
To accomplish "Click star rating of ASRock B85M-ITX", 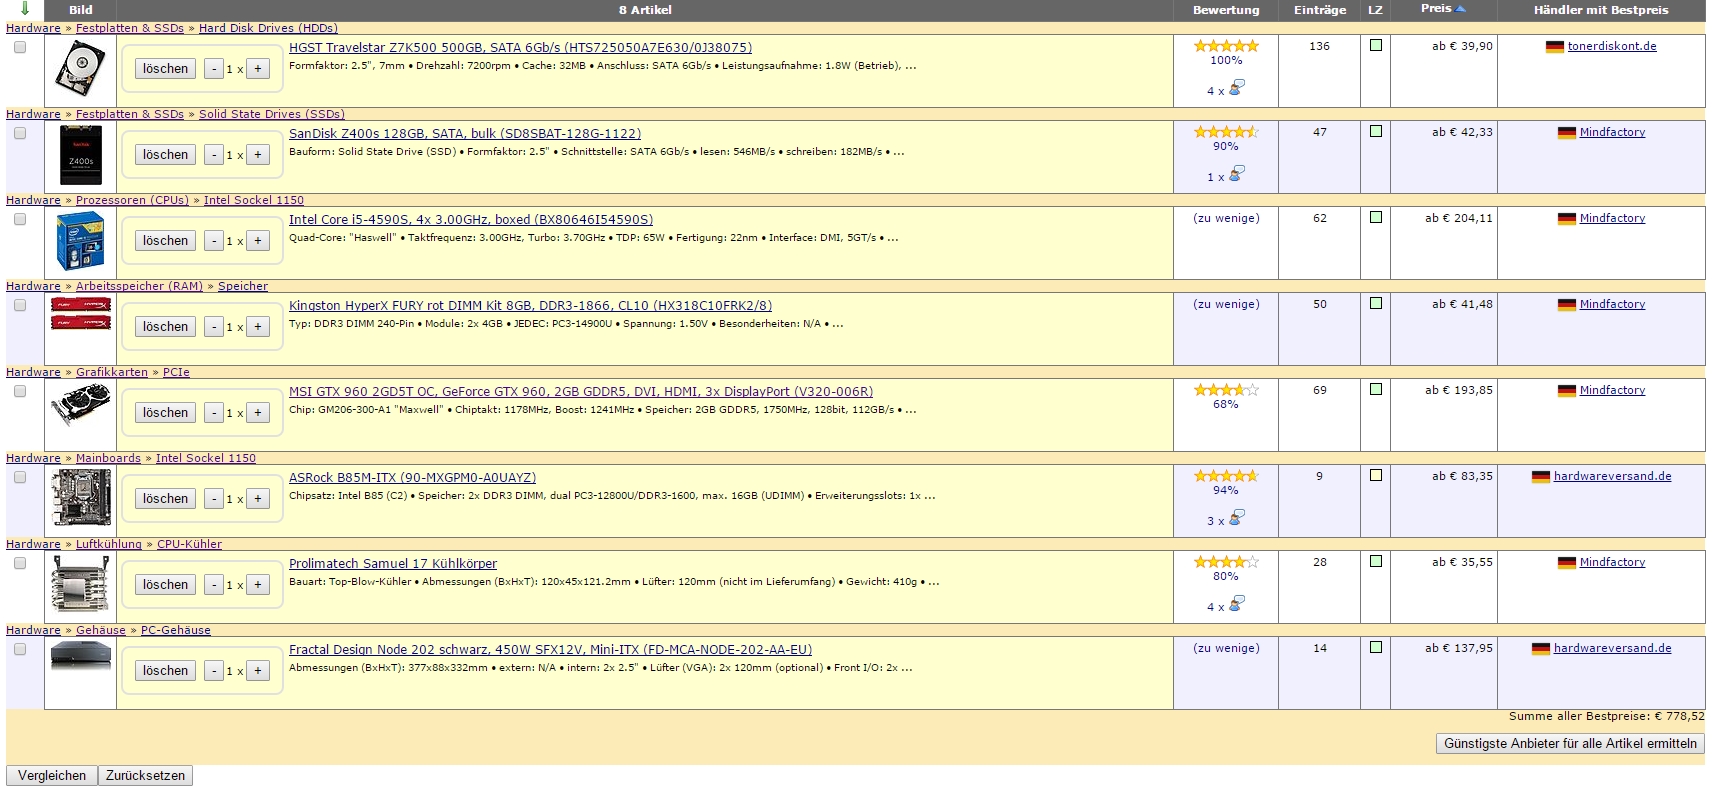I will point(1226,476).
